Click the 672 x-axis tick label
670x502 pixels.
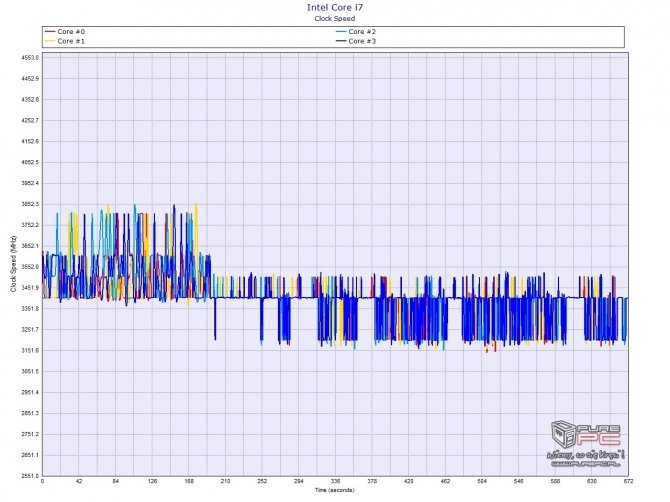[628, 481]
